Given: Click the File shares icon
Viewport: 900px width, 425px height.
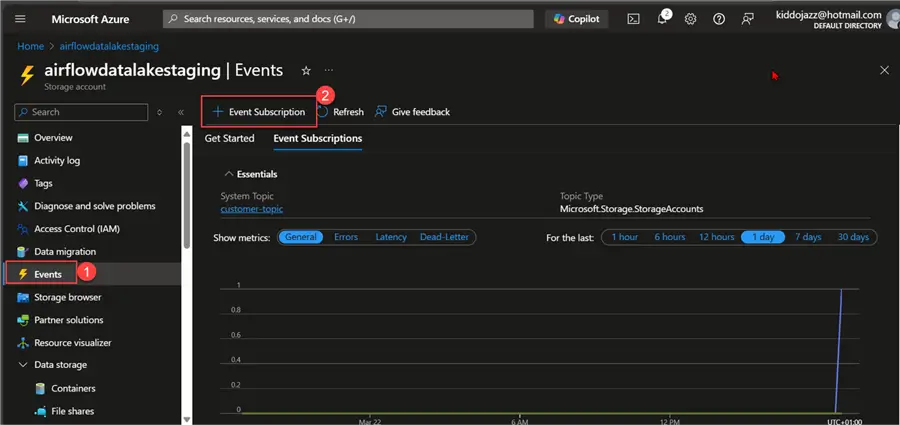Looking at the screenshot, I should 40,411.
